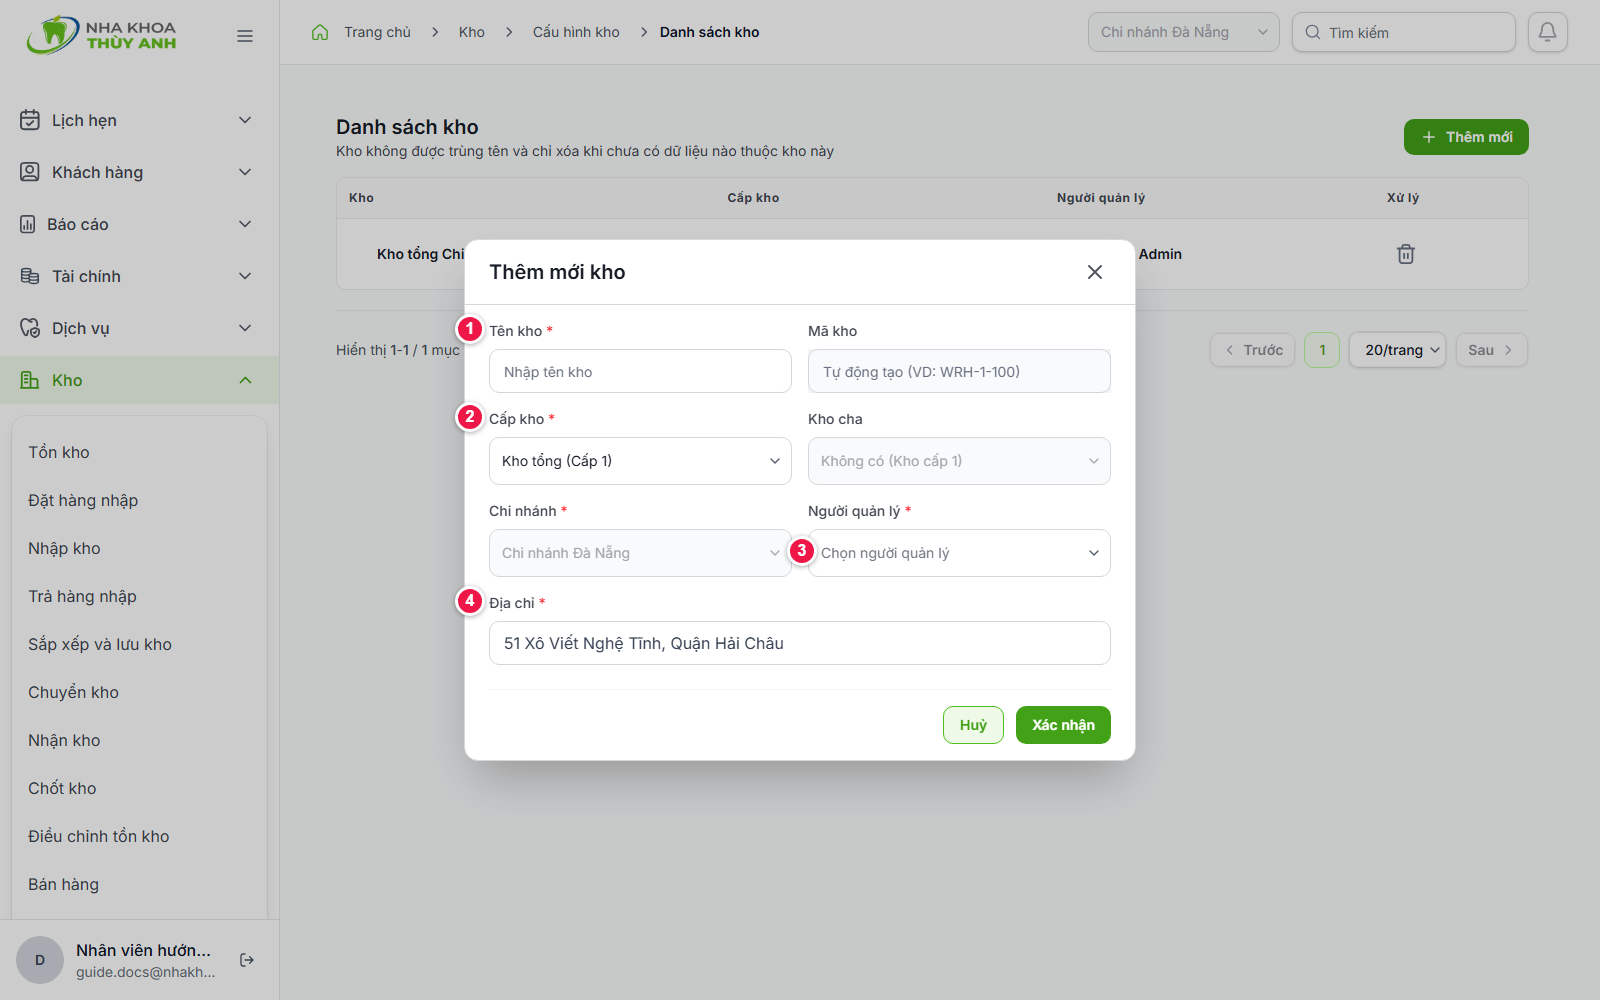1600x1000 pixels.
Task: Click the user avatar D
Action: tap(40, 960)
